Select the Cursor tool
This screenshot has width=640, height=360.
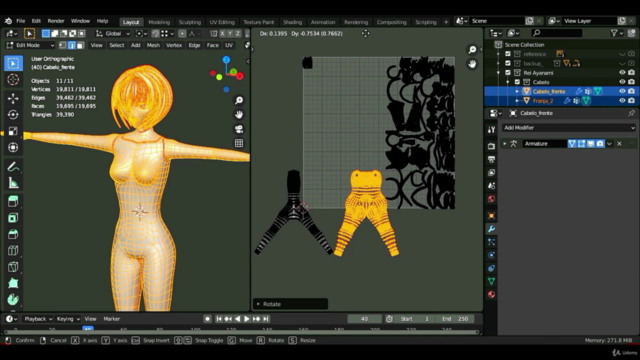pyautogui.click(x=13, y=80)
